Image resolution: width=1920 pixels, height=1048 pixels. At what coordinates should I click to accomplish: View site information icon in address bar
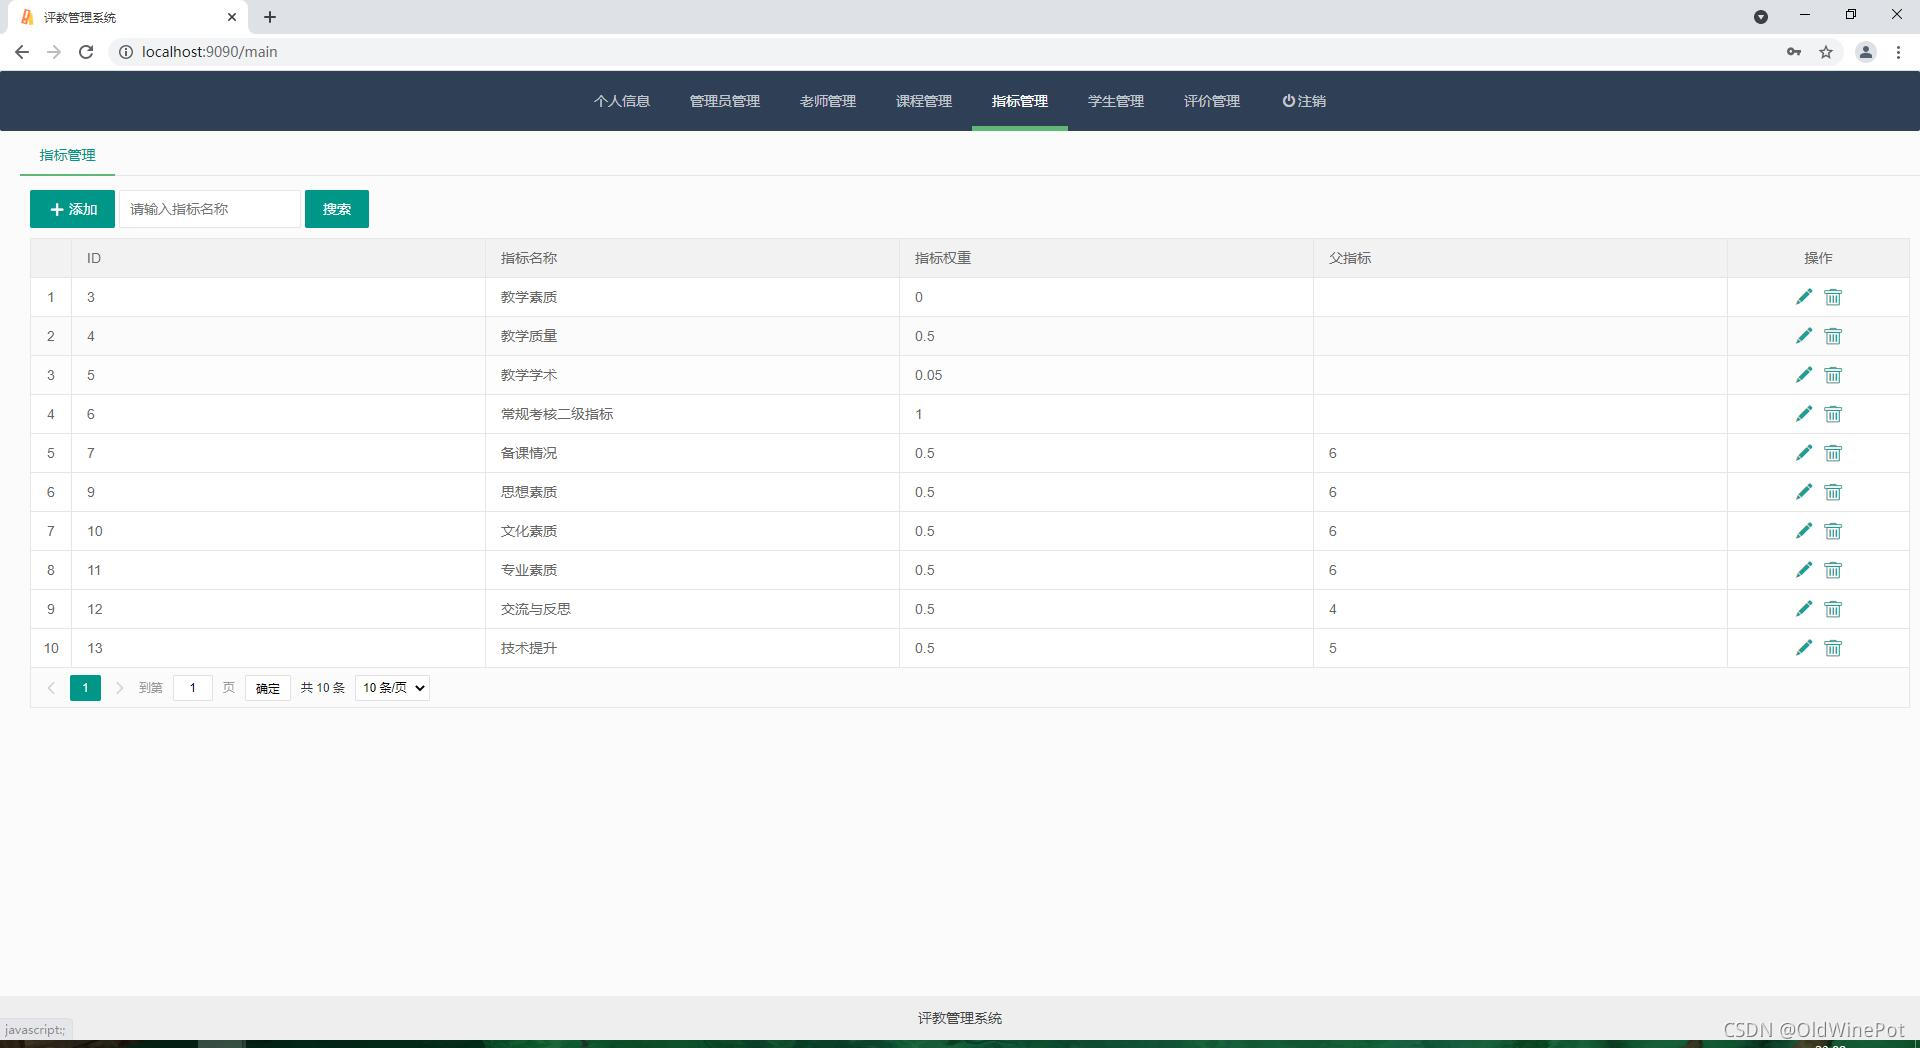126,52
